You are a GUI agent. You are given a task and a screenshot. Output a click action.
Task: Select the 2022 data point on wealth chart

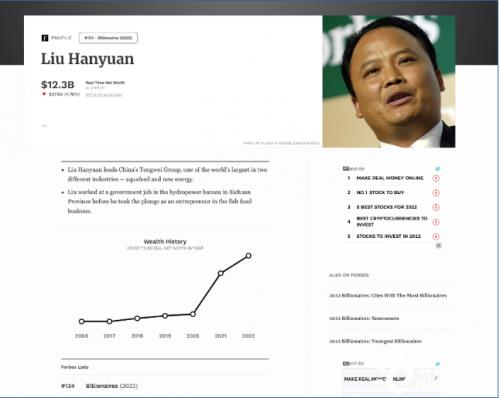click(248, 256)
